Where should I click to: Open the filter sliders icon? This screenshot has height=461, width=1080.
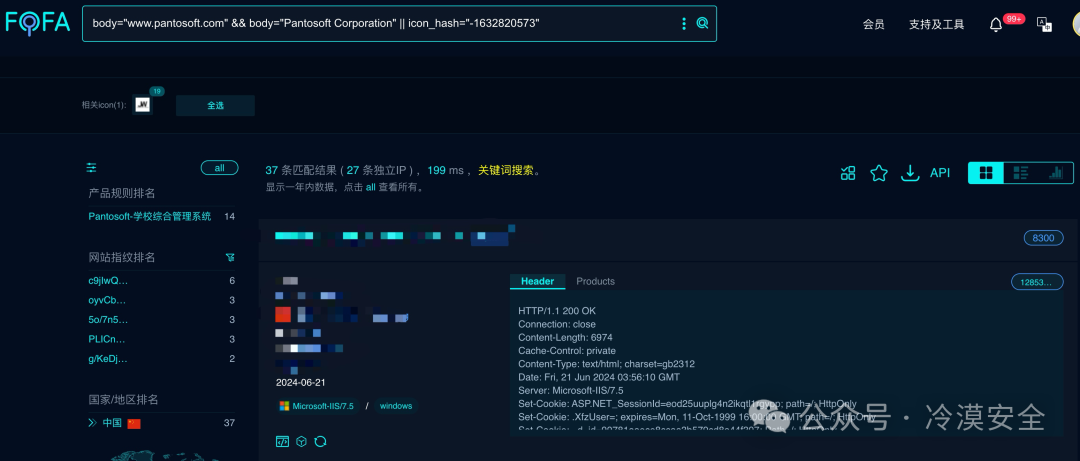click(x=92, y=167)
